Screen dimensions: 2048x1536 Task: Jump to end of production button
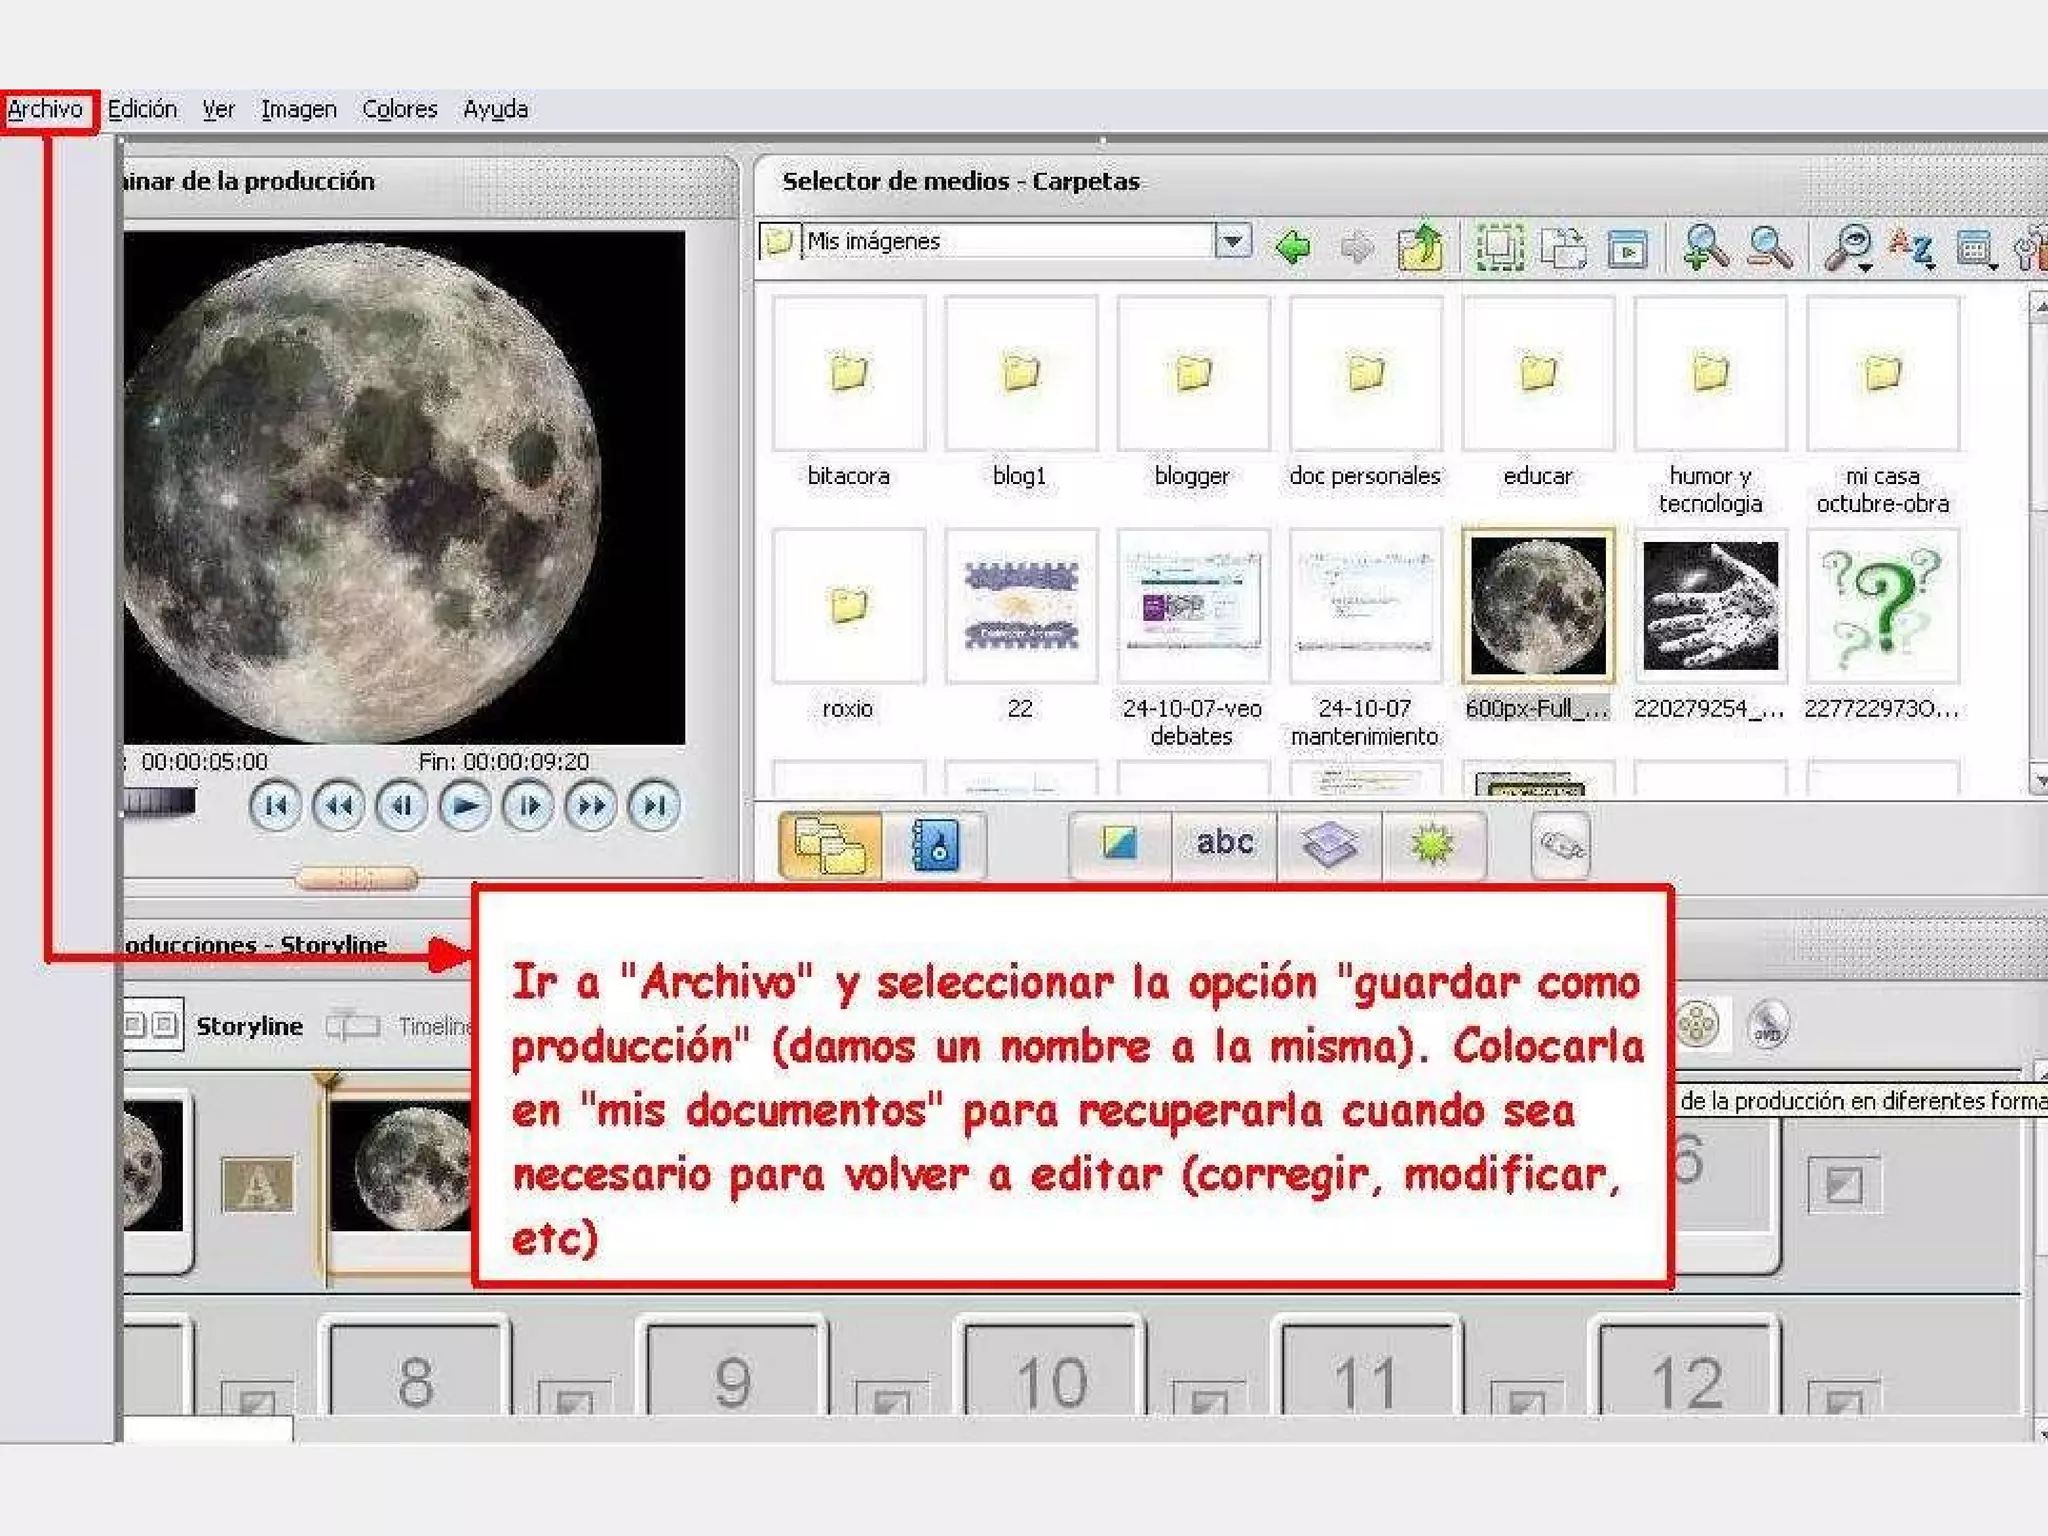(x=654, y=806)
